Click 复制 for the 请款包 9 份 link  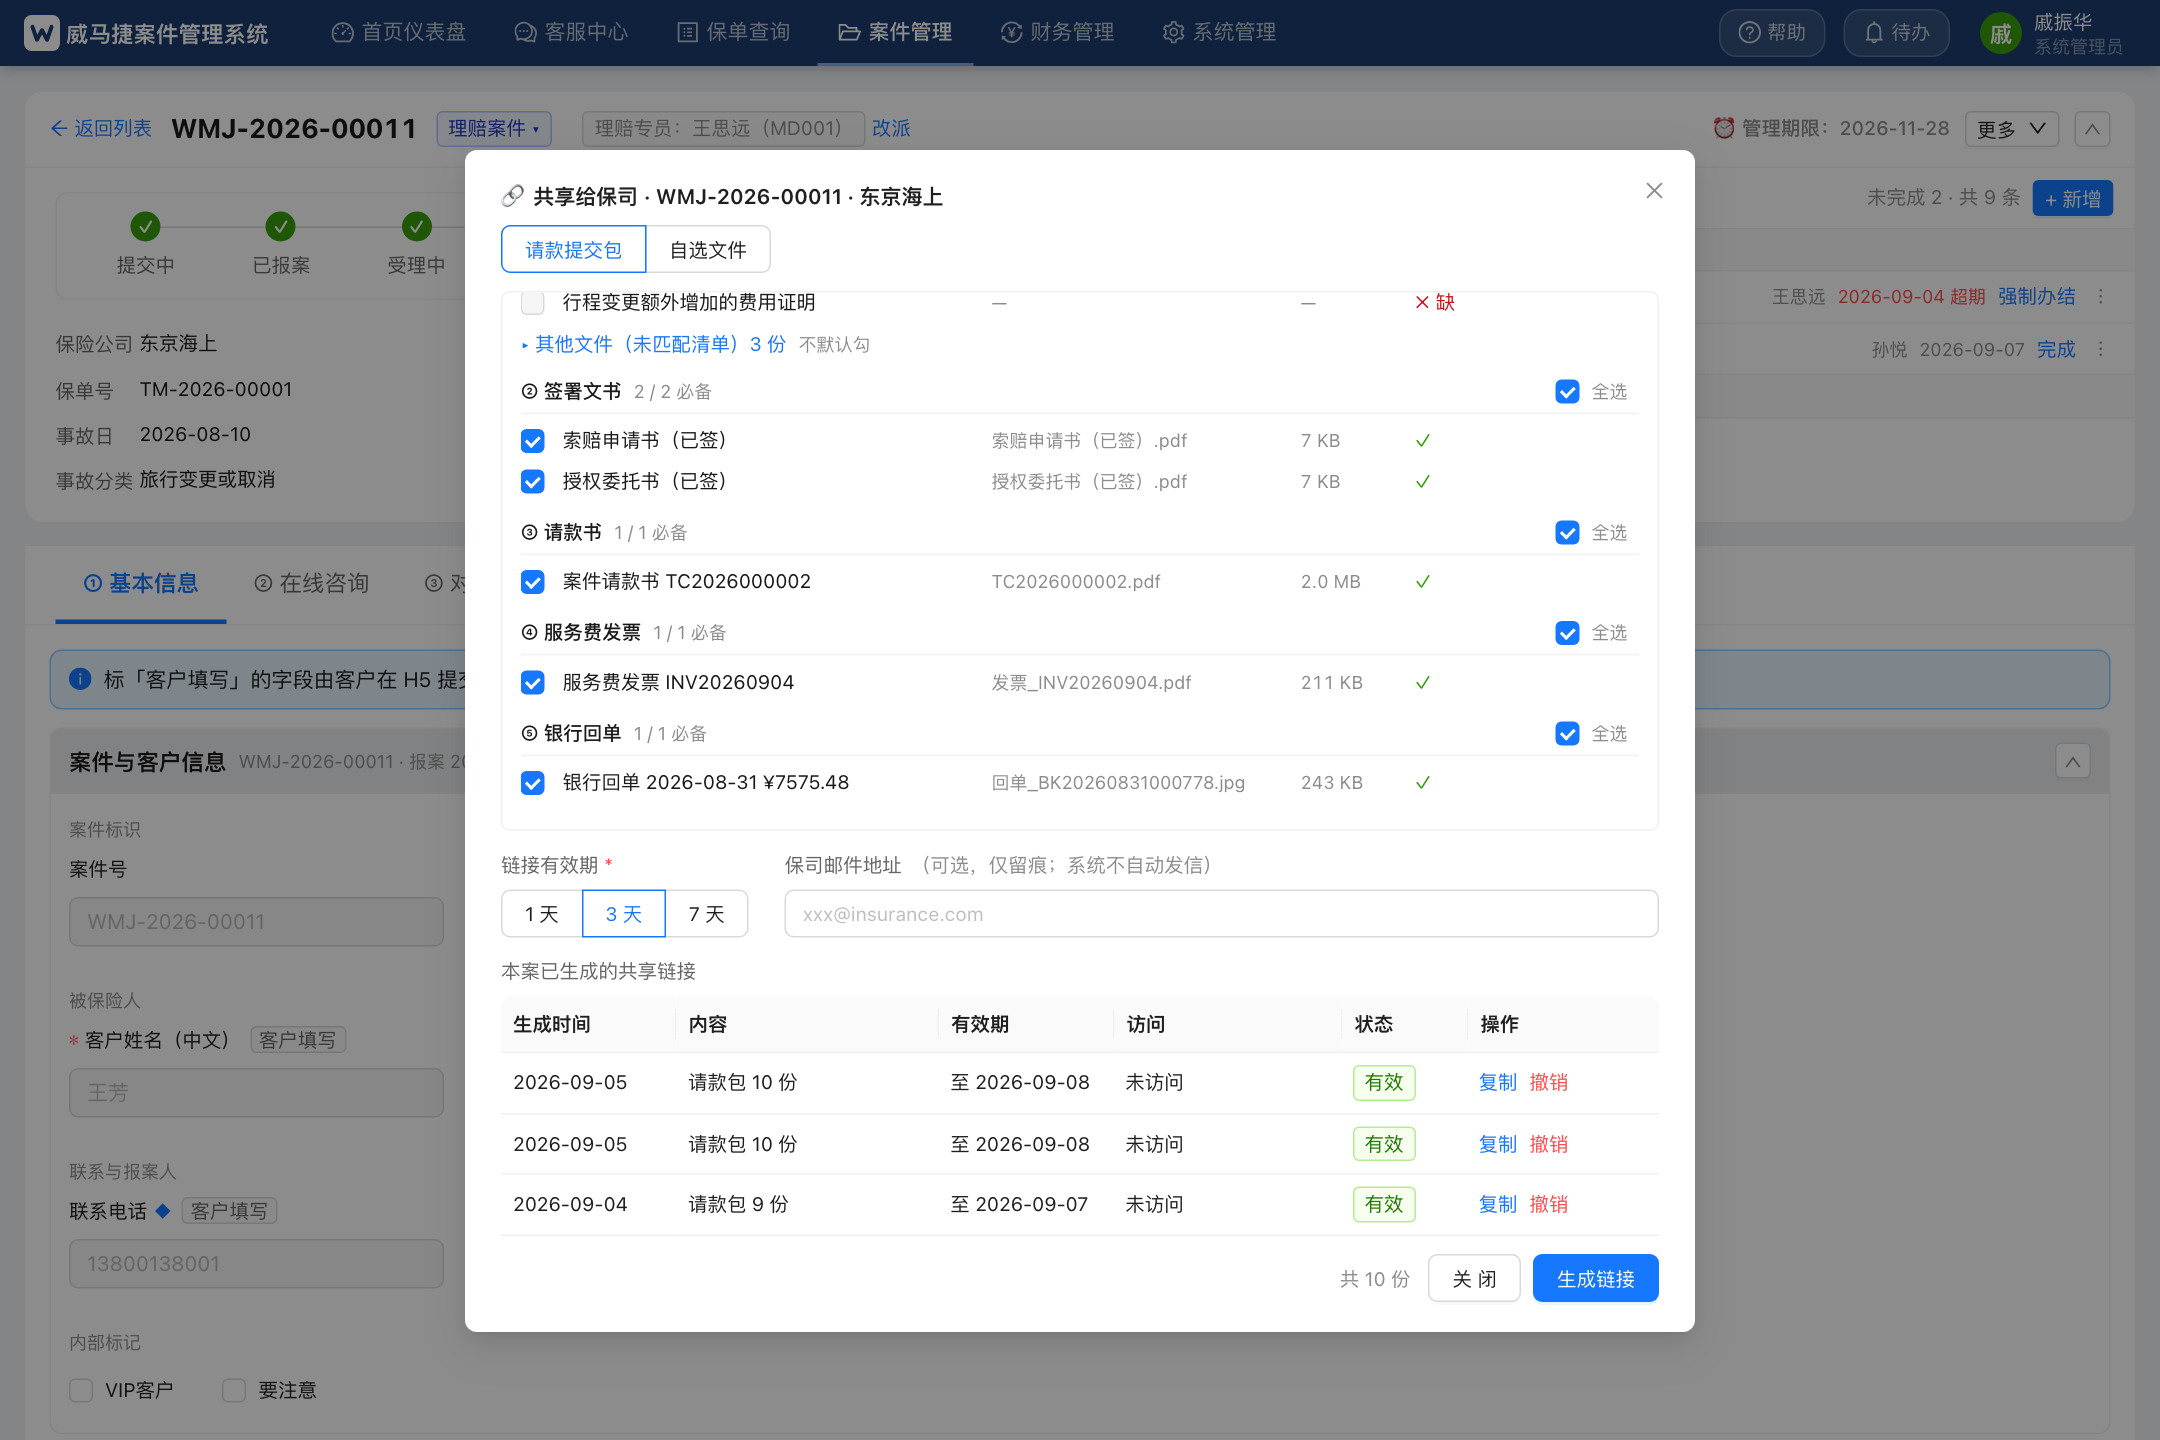(x=1498, y=1204)
